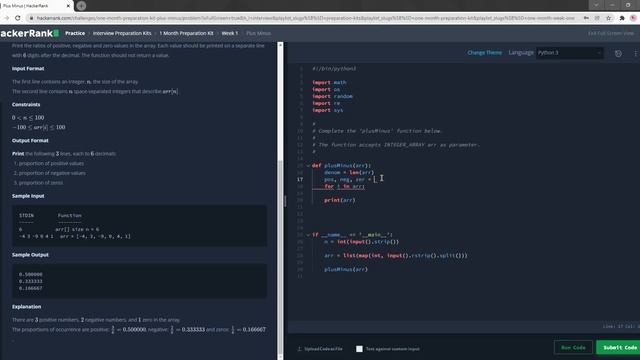Screen dimensions: 640x360
Task: Go to Practice in the breadcrumb
Action: pos(75,33)
